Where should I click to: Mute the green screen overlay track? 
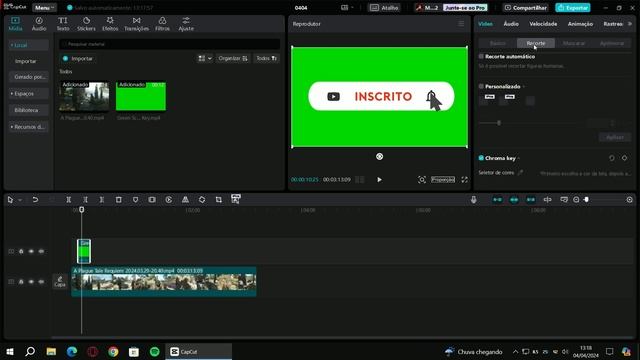41,251
